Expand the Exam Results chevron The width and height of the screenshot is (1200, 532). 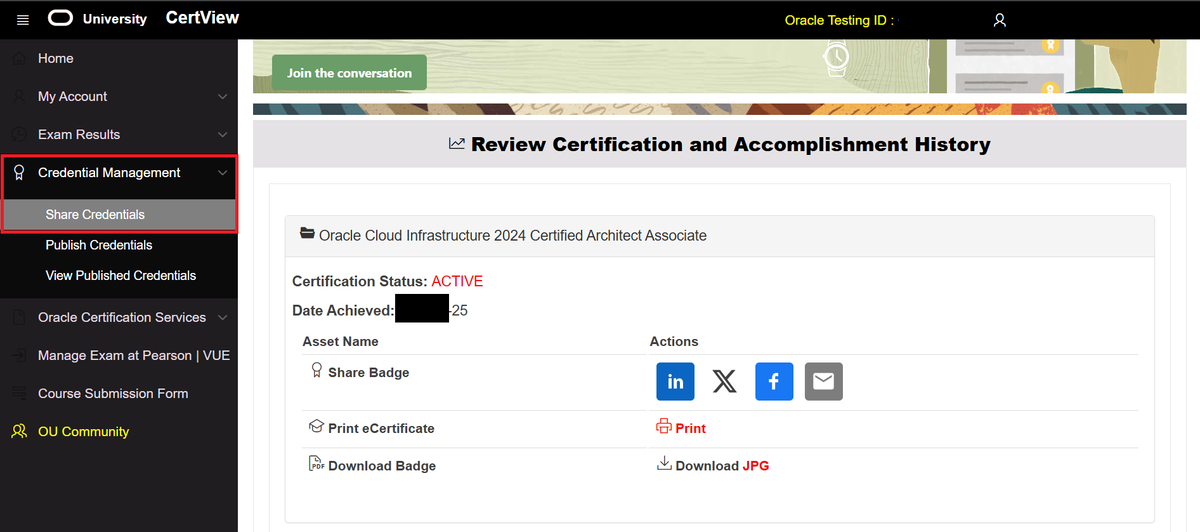(222, 135)
